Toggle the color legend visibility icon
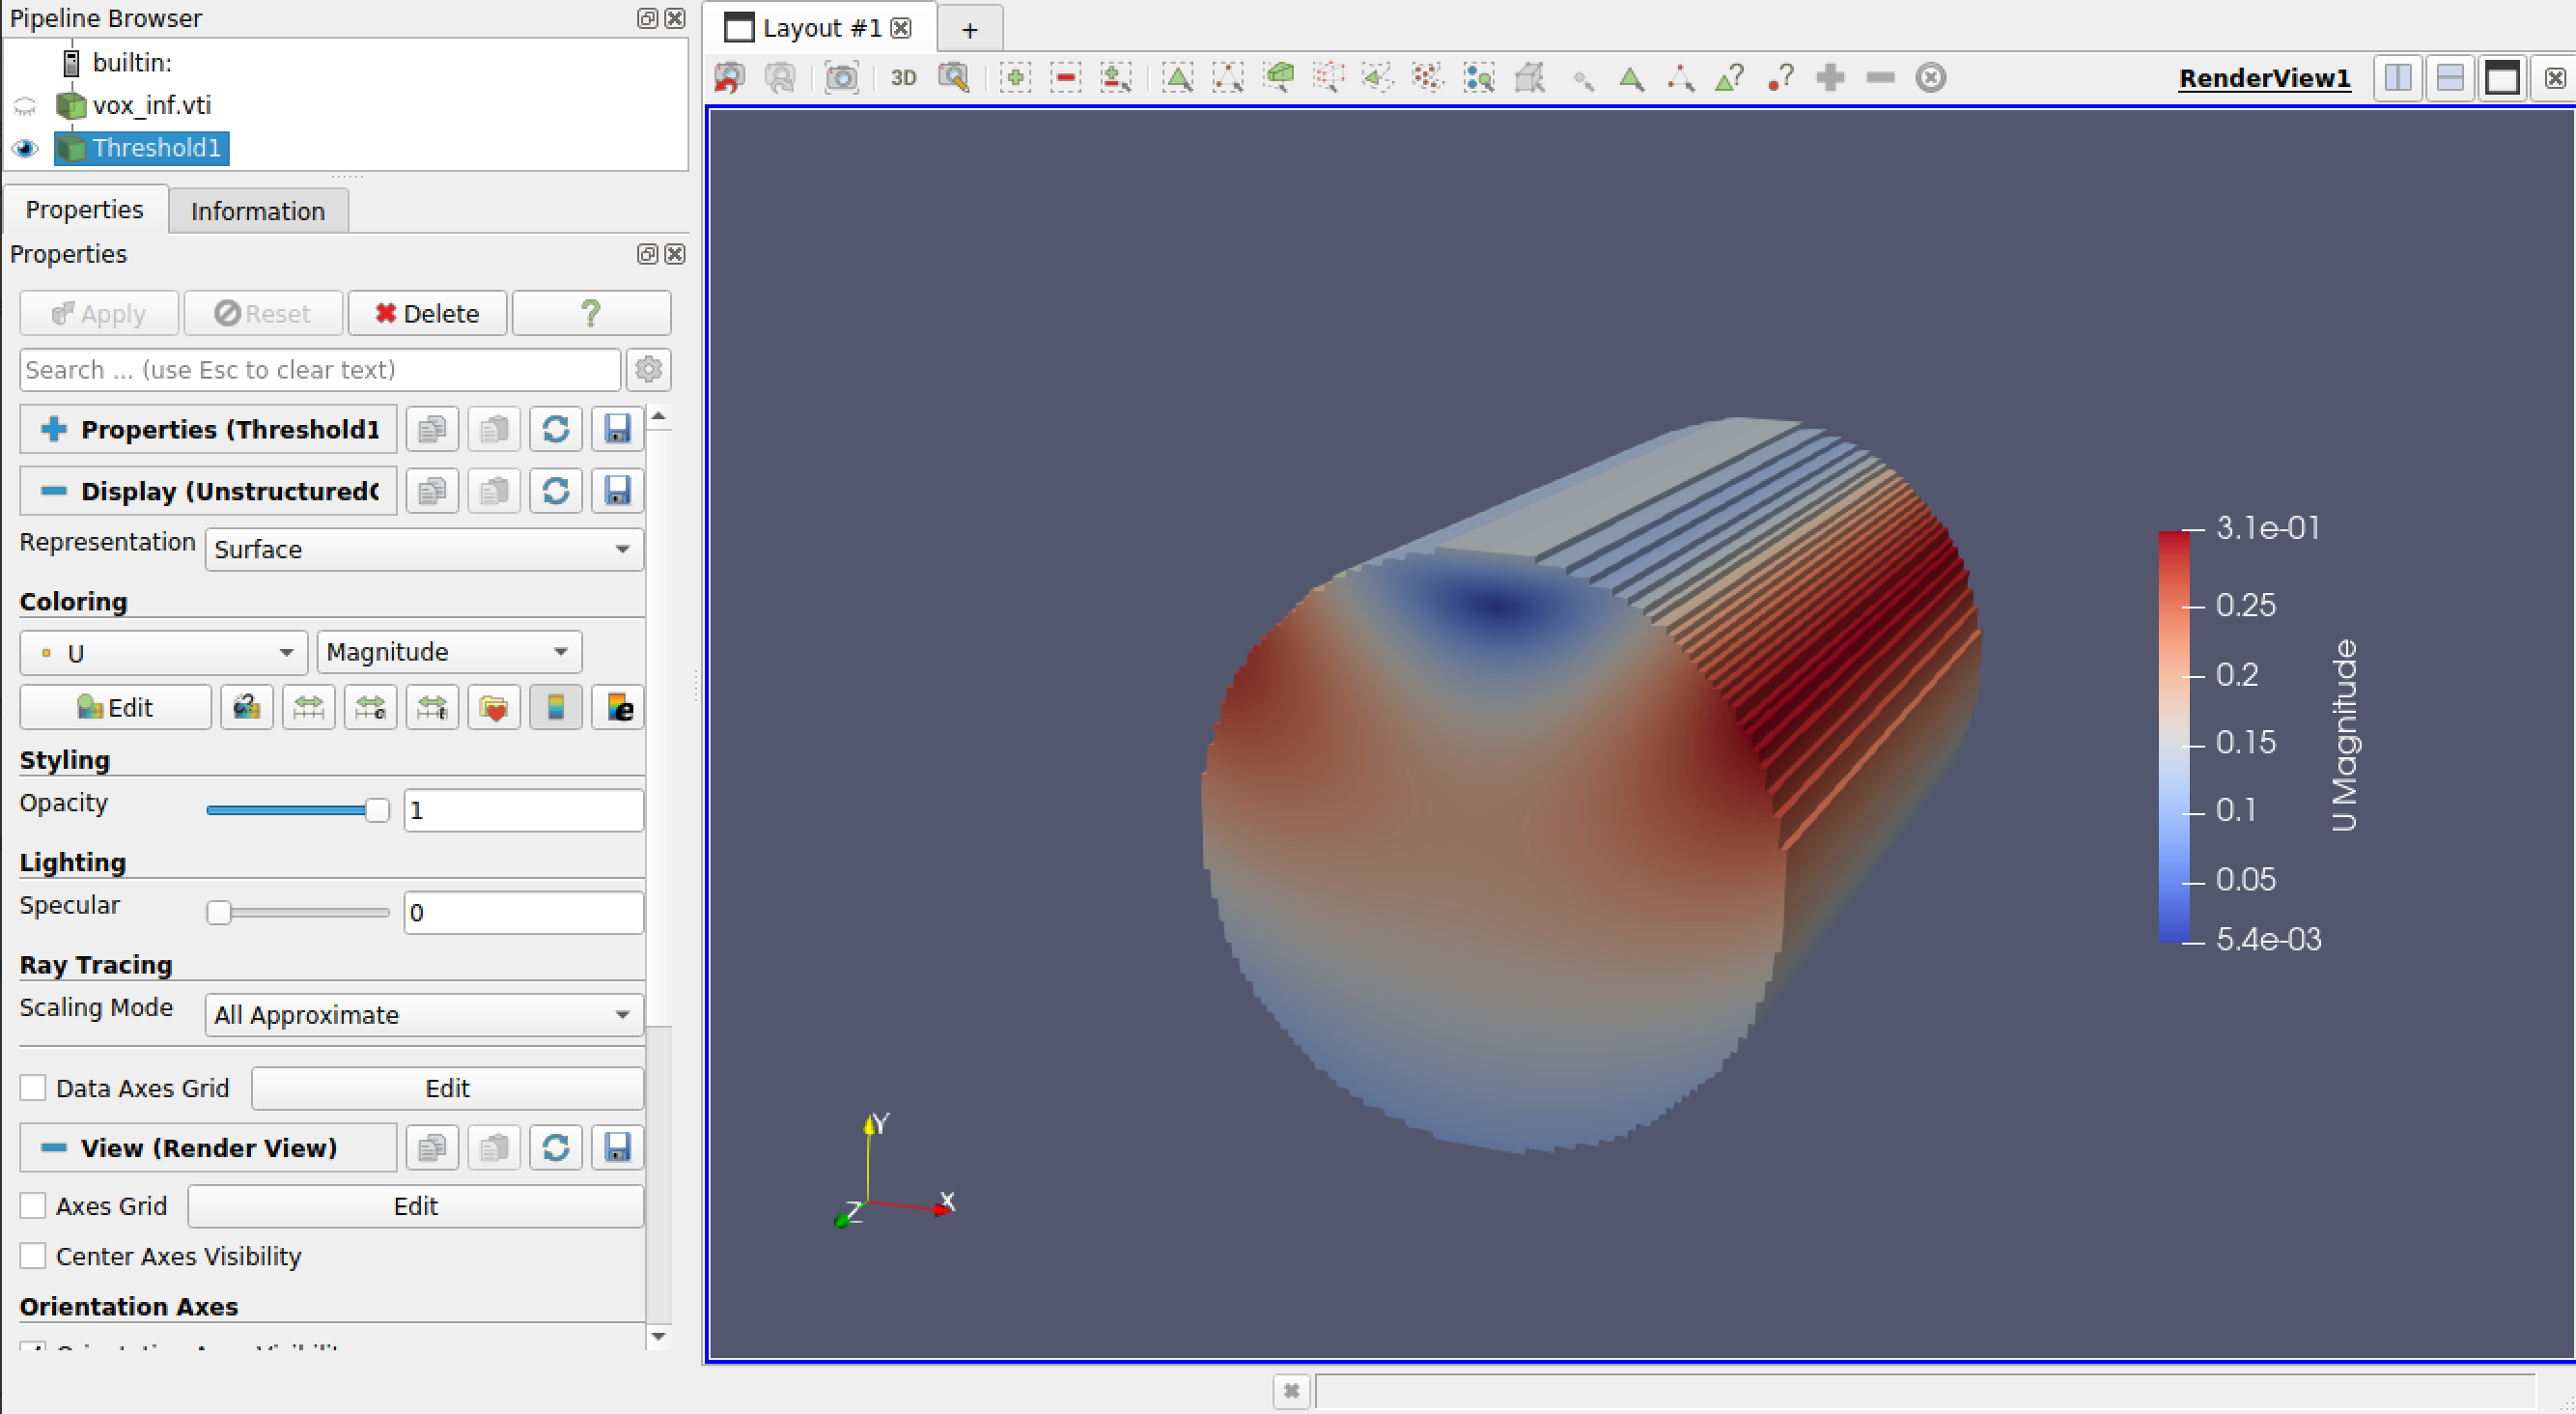Viewport: 2576px width, 1414px height. coord(556,707)
